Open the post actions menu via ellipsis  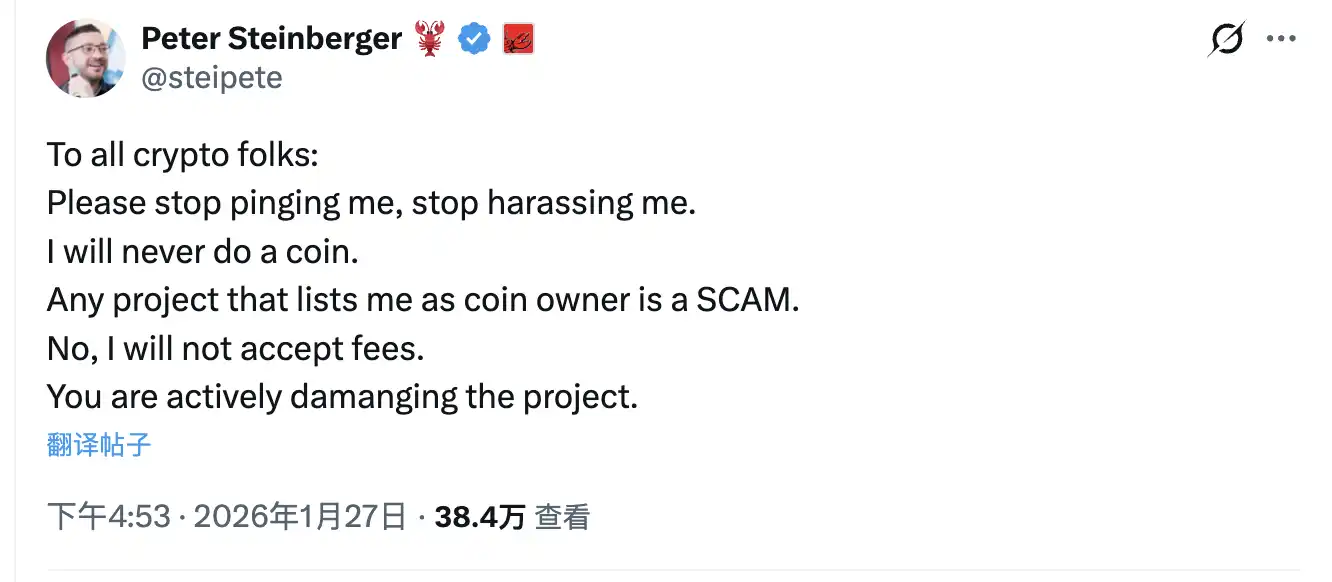pyautogui.click(x=1282, y=38)
